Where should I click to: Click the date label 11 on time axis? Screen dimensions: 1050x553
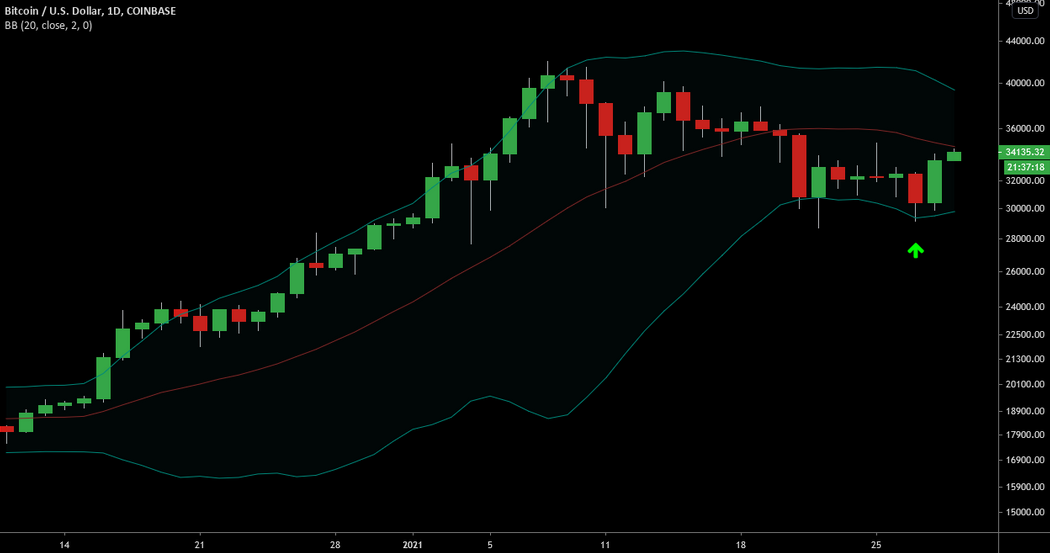click(x=605, y=544)
